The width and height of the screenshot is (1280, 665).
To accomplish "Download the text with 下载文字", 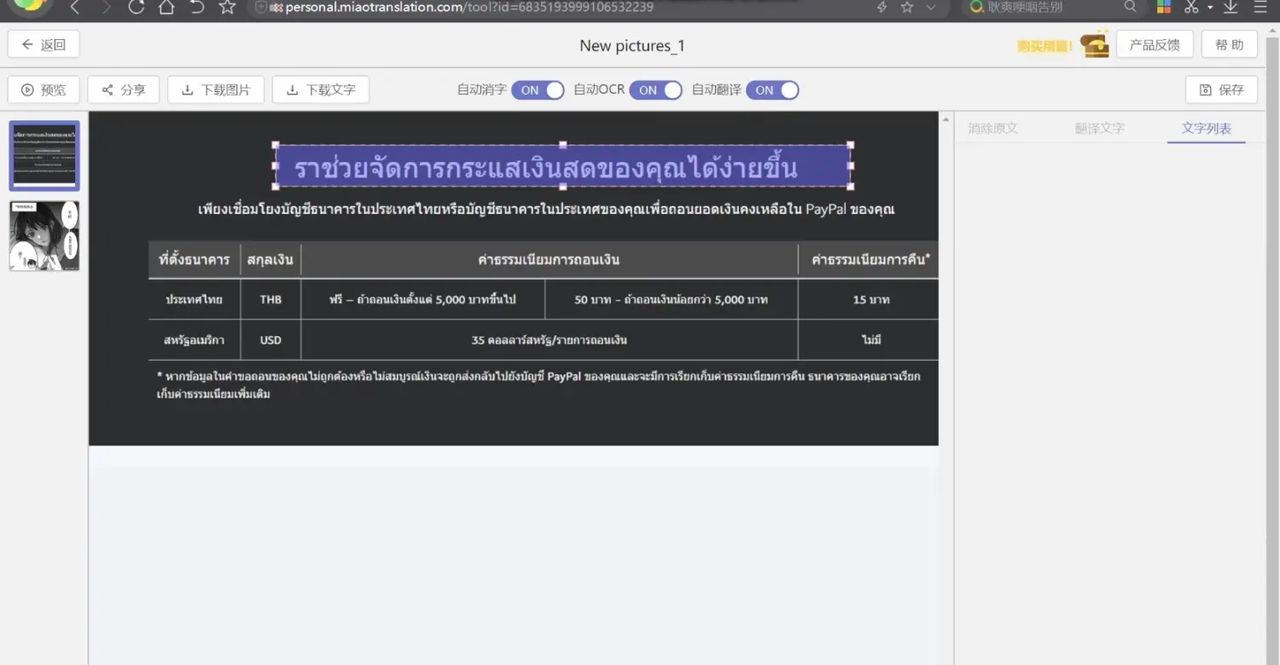I will pos(321,90).
